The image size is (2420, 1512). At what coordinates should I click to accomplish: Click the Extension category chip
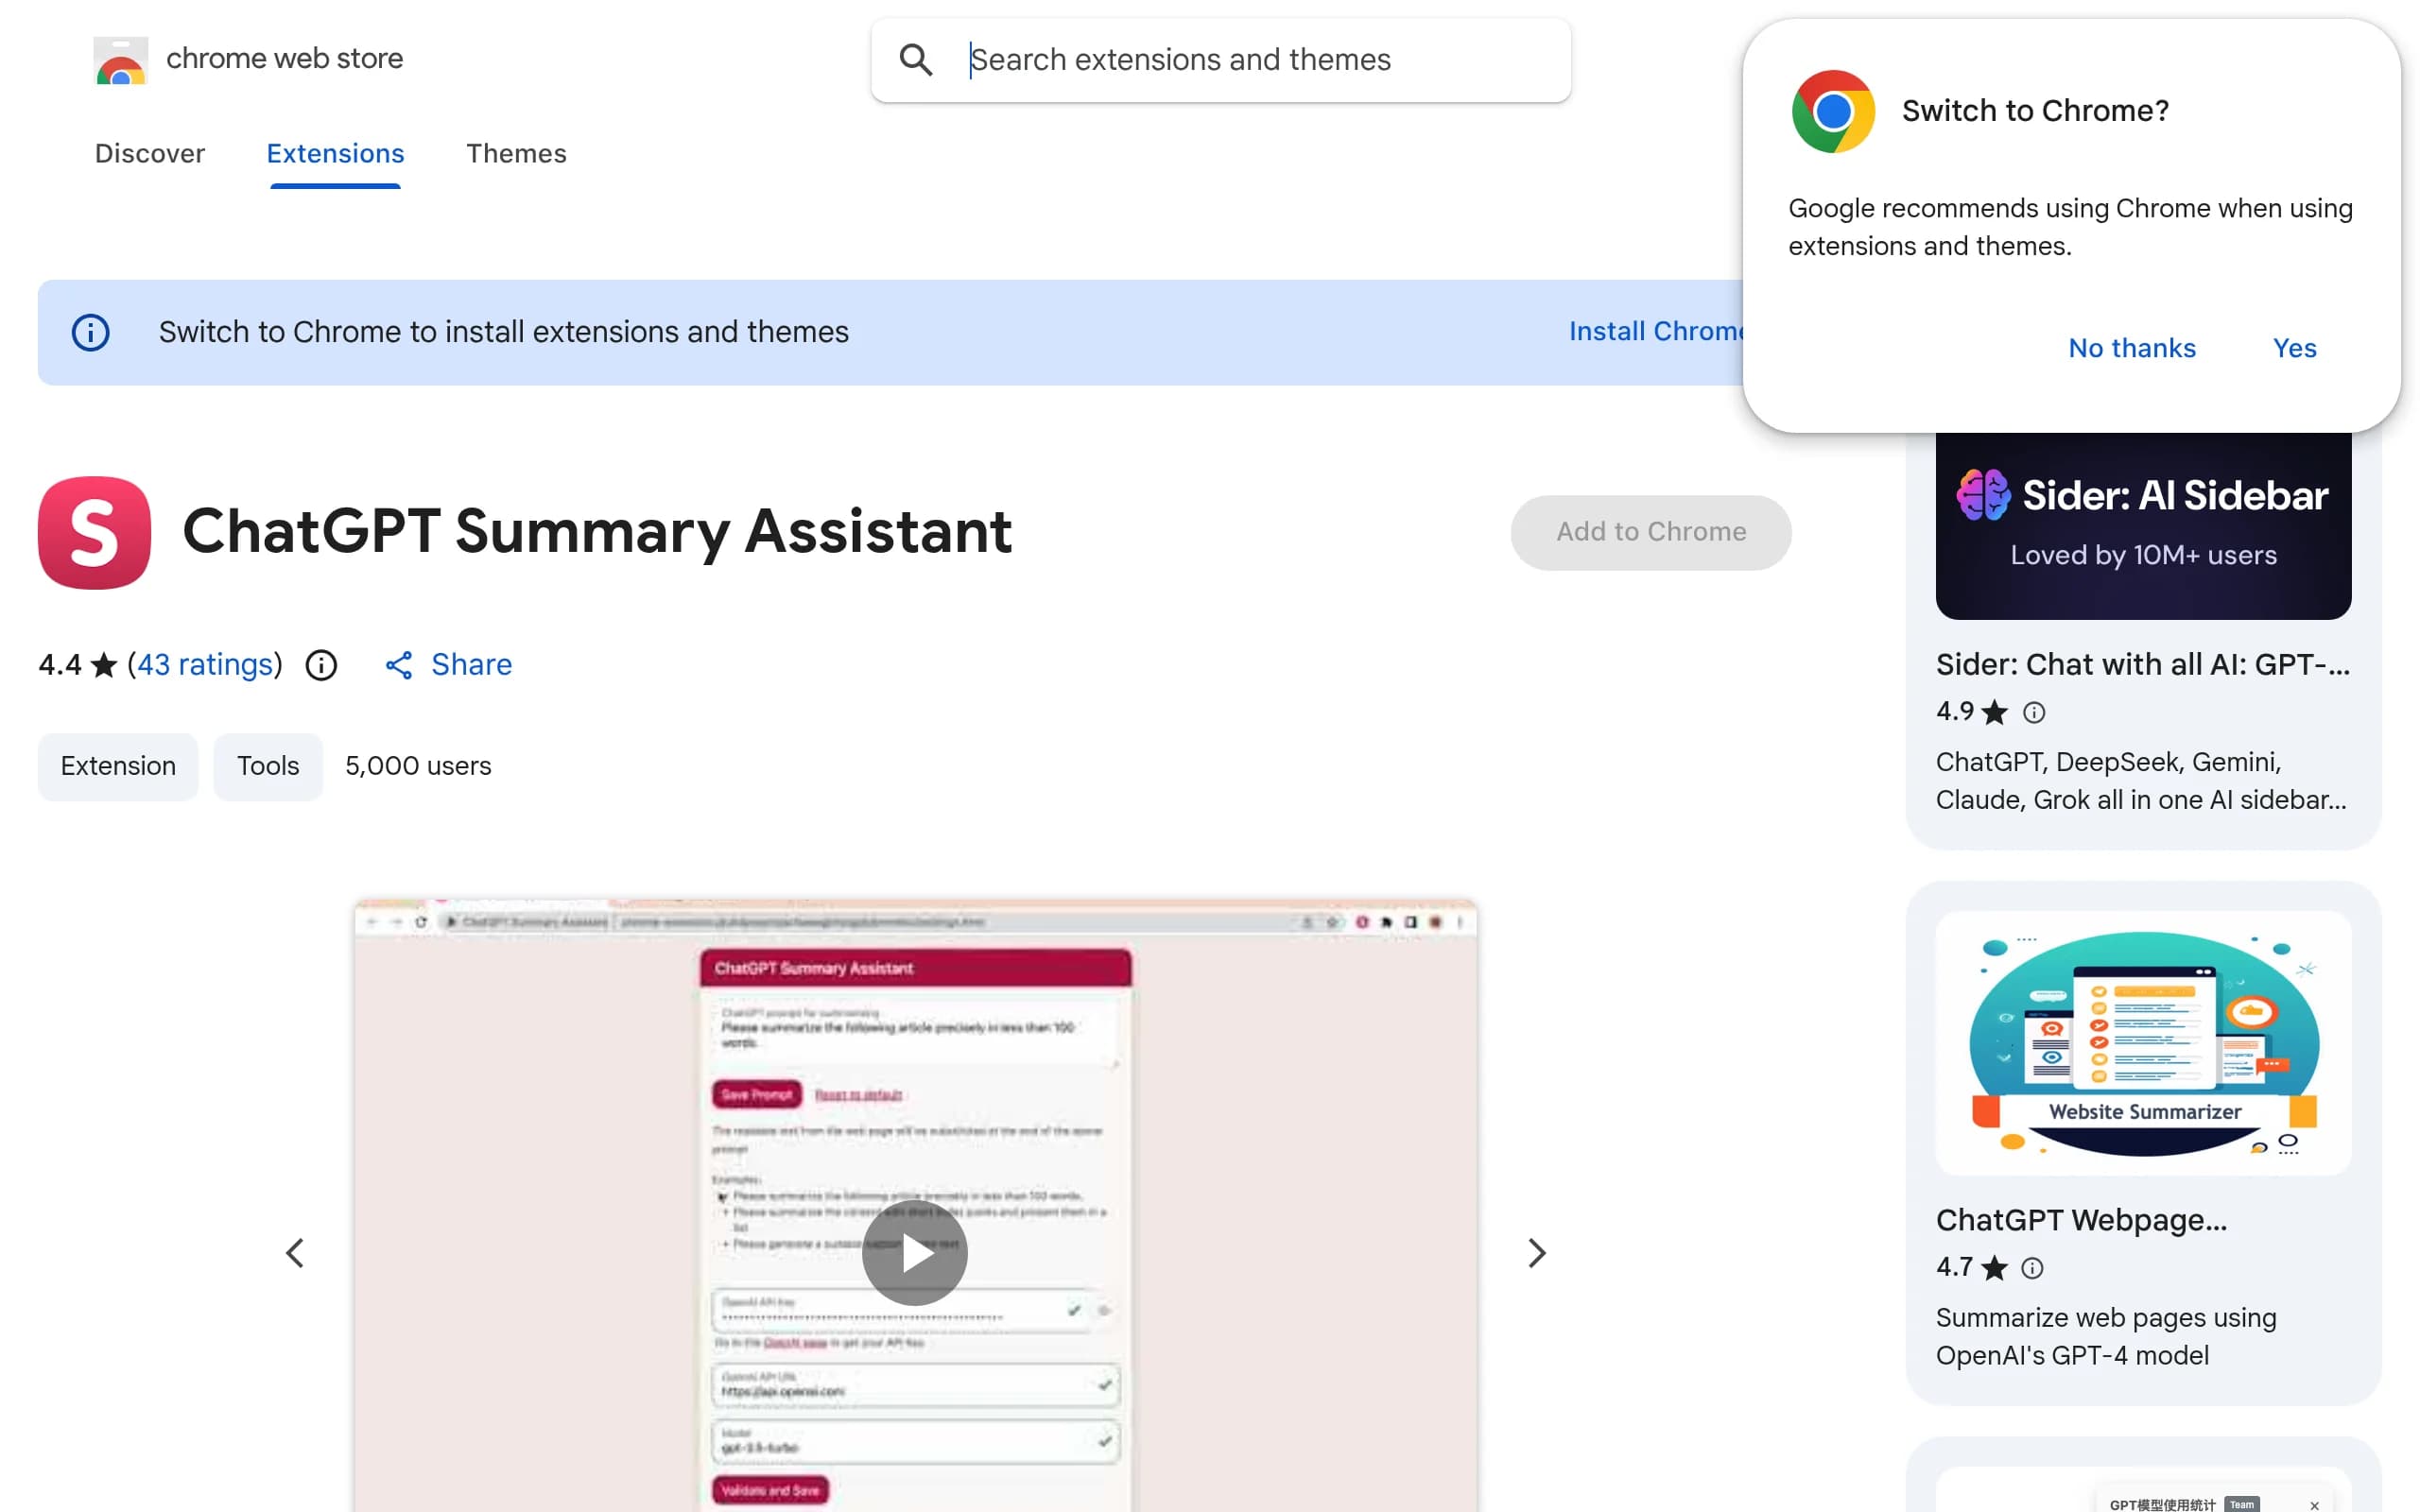[118, 766]
